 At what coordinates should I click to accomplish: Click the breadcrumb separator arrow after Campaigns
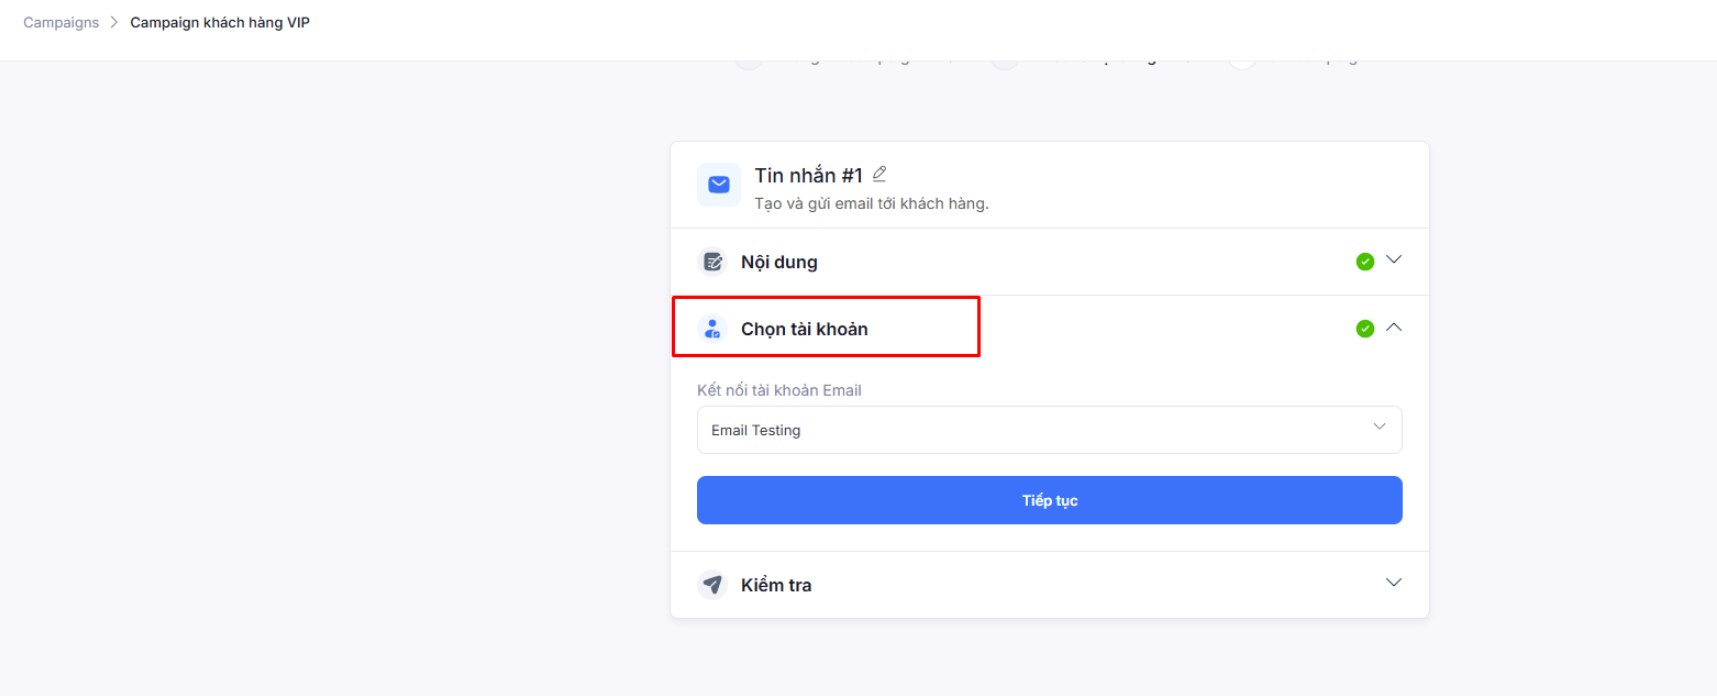coord(114,22)
